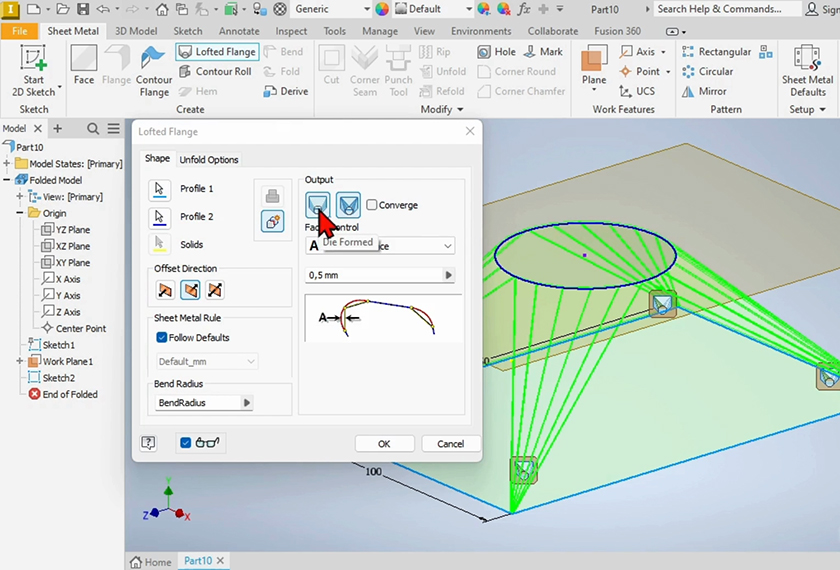
Task: Select the Face tool
Action: coord(84,65)
